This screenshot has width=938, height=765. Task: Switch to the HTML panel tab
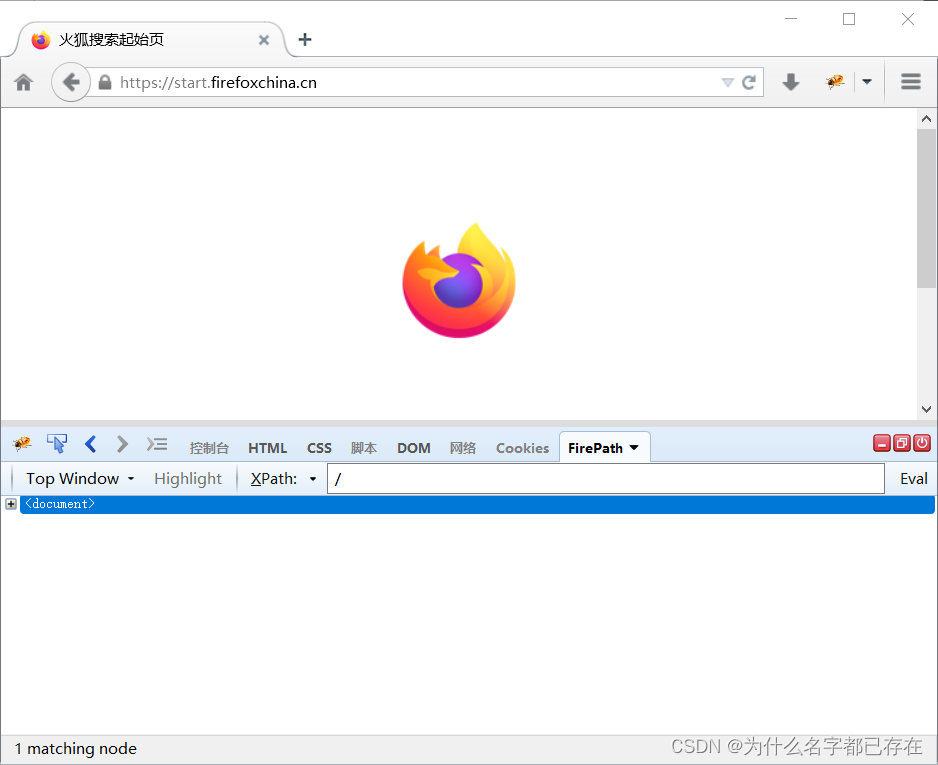point(267,448)
